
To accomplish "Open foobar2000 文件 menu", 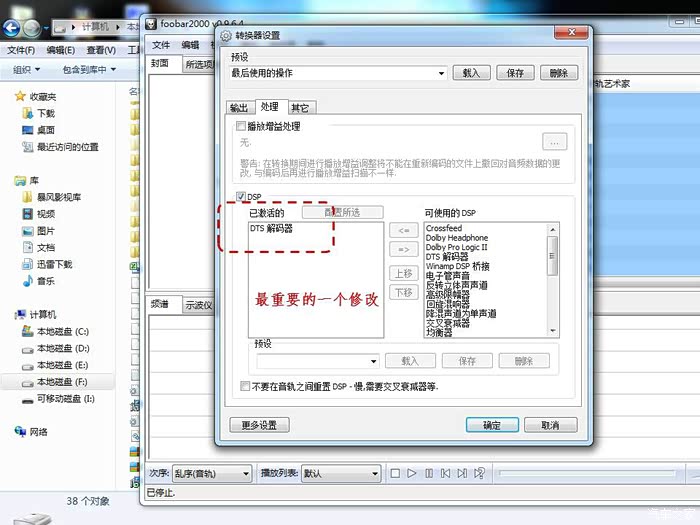I will pos(161,45).
